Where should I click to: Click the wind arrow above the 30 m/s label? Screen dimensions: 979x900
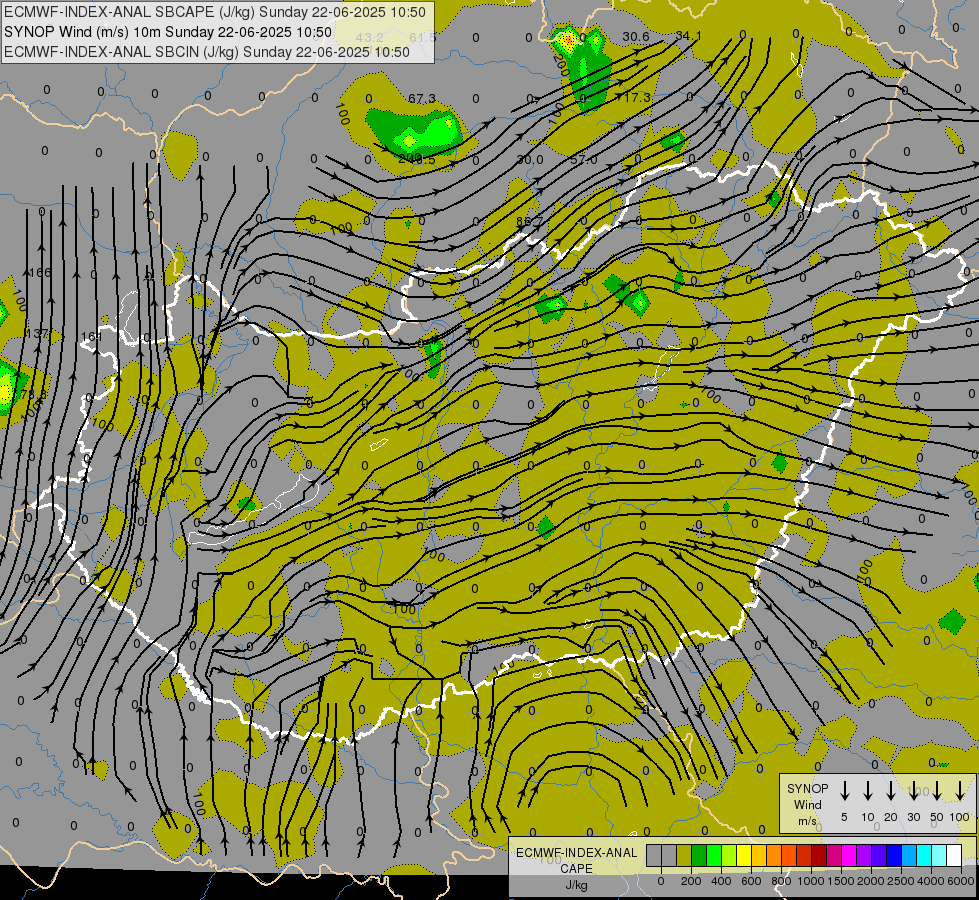914,790
